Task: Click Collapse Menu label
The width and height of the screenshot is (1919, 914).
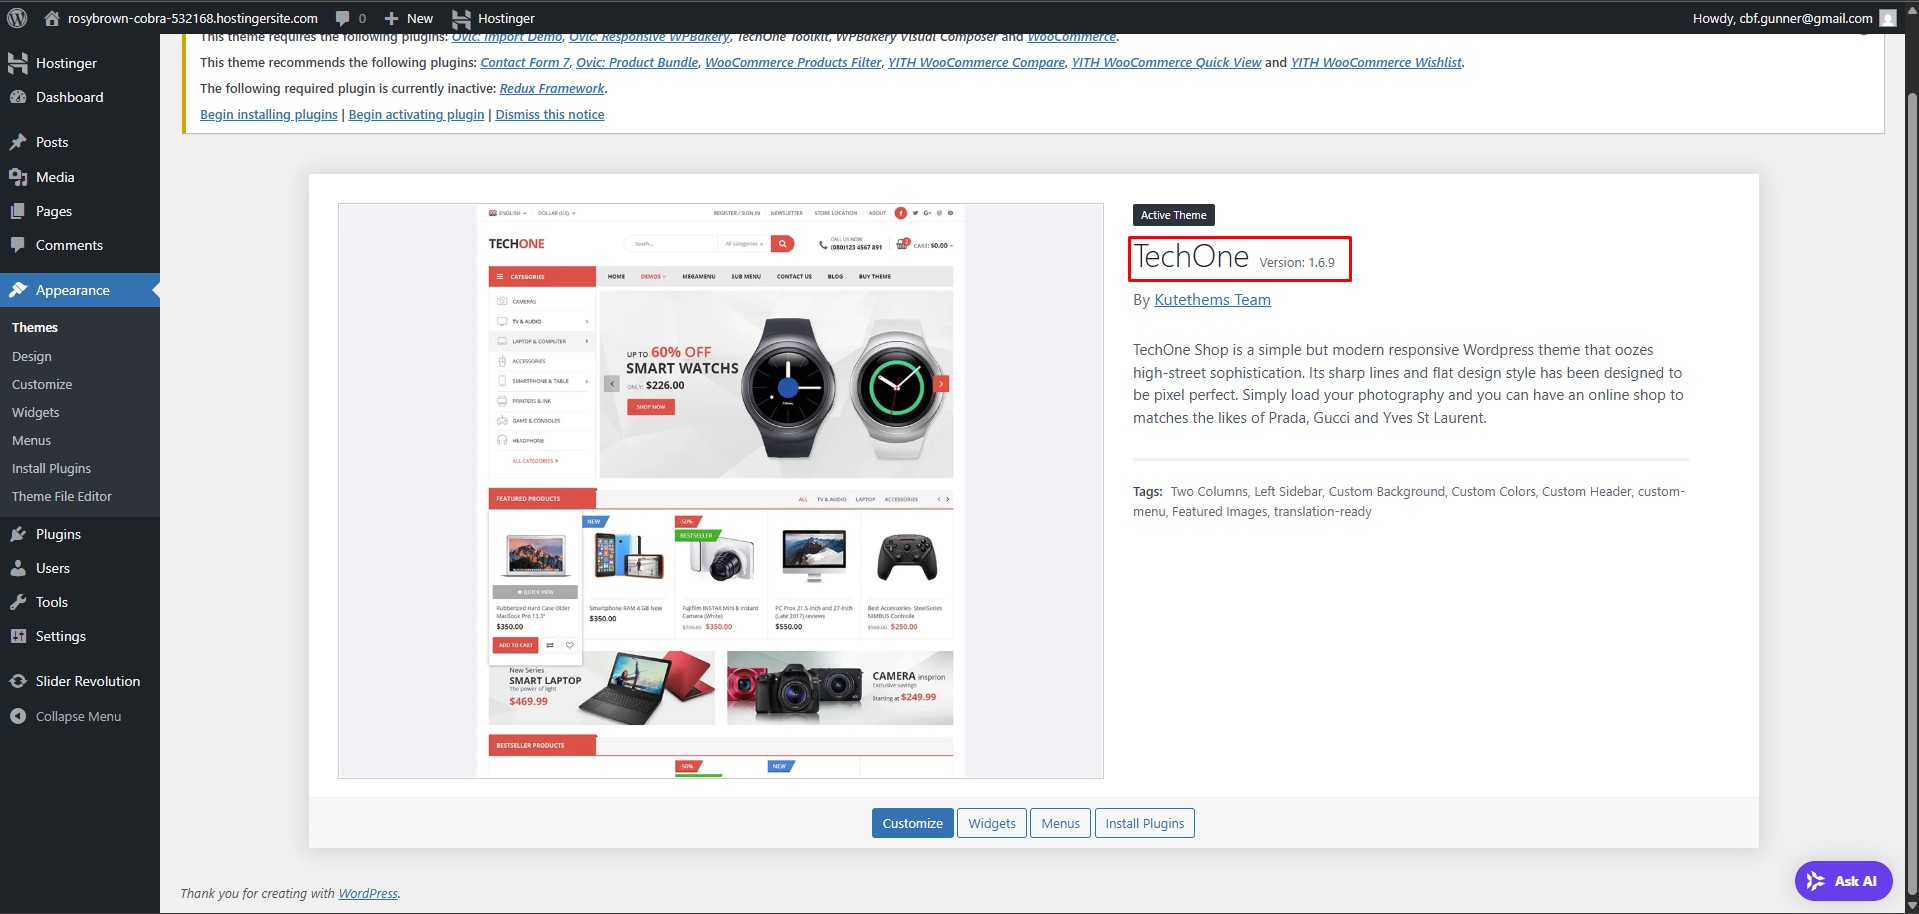Action: [x=78, y=716]
